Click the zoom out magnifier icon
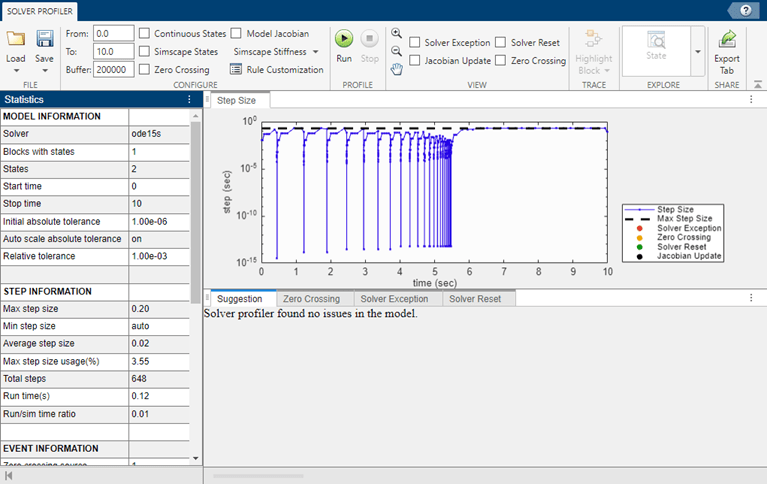 pyautogui.click(x=397, y=51)
